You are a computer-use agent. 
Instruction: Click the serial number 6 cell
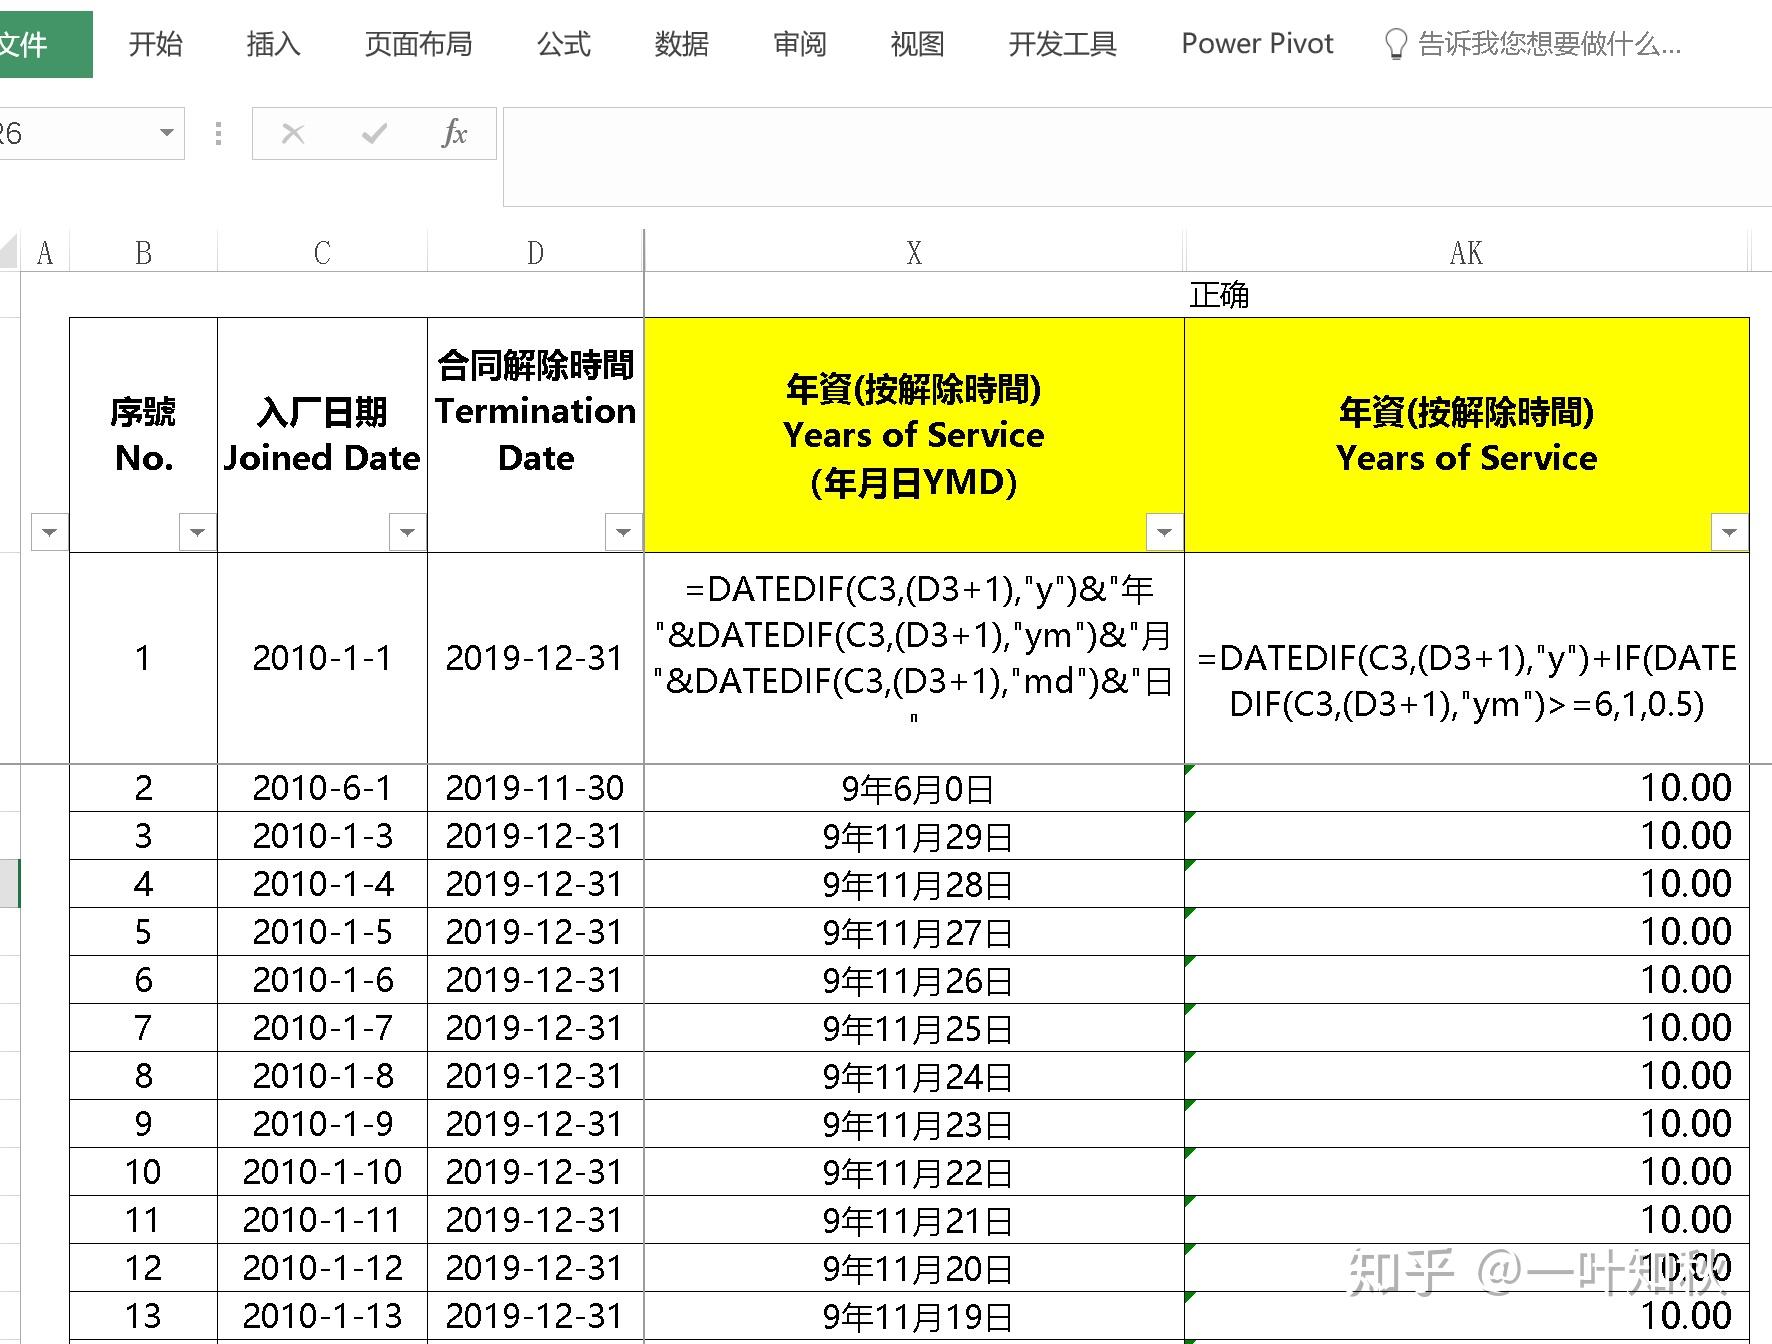pyautogui.click(x=143, y=980)
